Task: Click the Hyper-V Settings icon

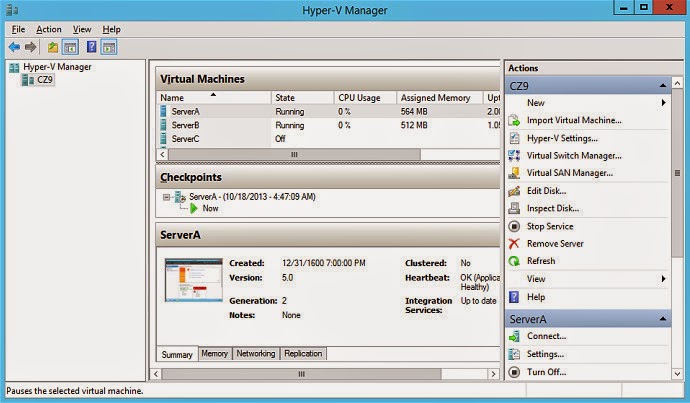Action: pos(514,138)
